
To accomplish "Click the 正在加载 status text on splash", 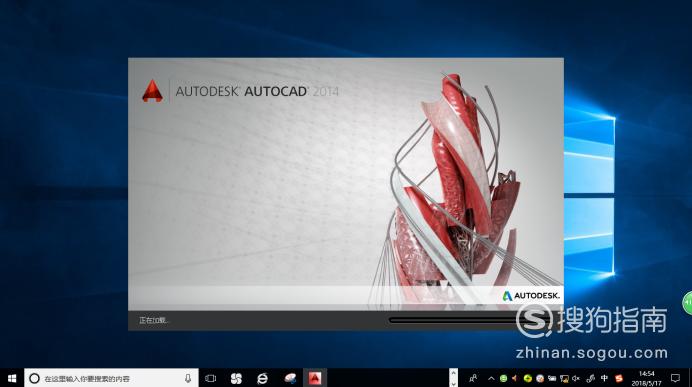I will pos(154,320).
